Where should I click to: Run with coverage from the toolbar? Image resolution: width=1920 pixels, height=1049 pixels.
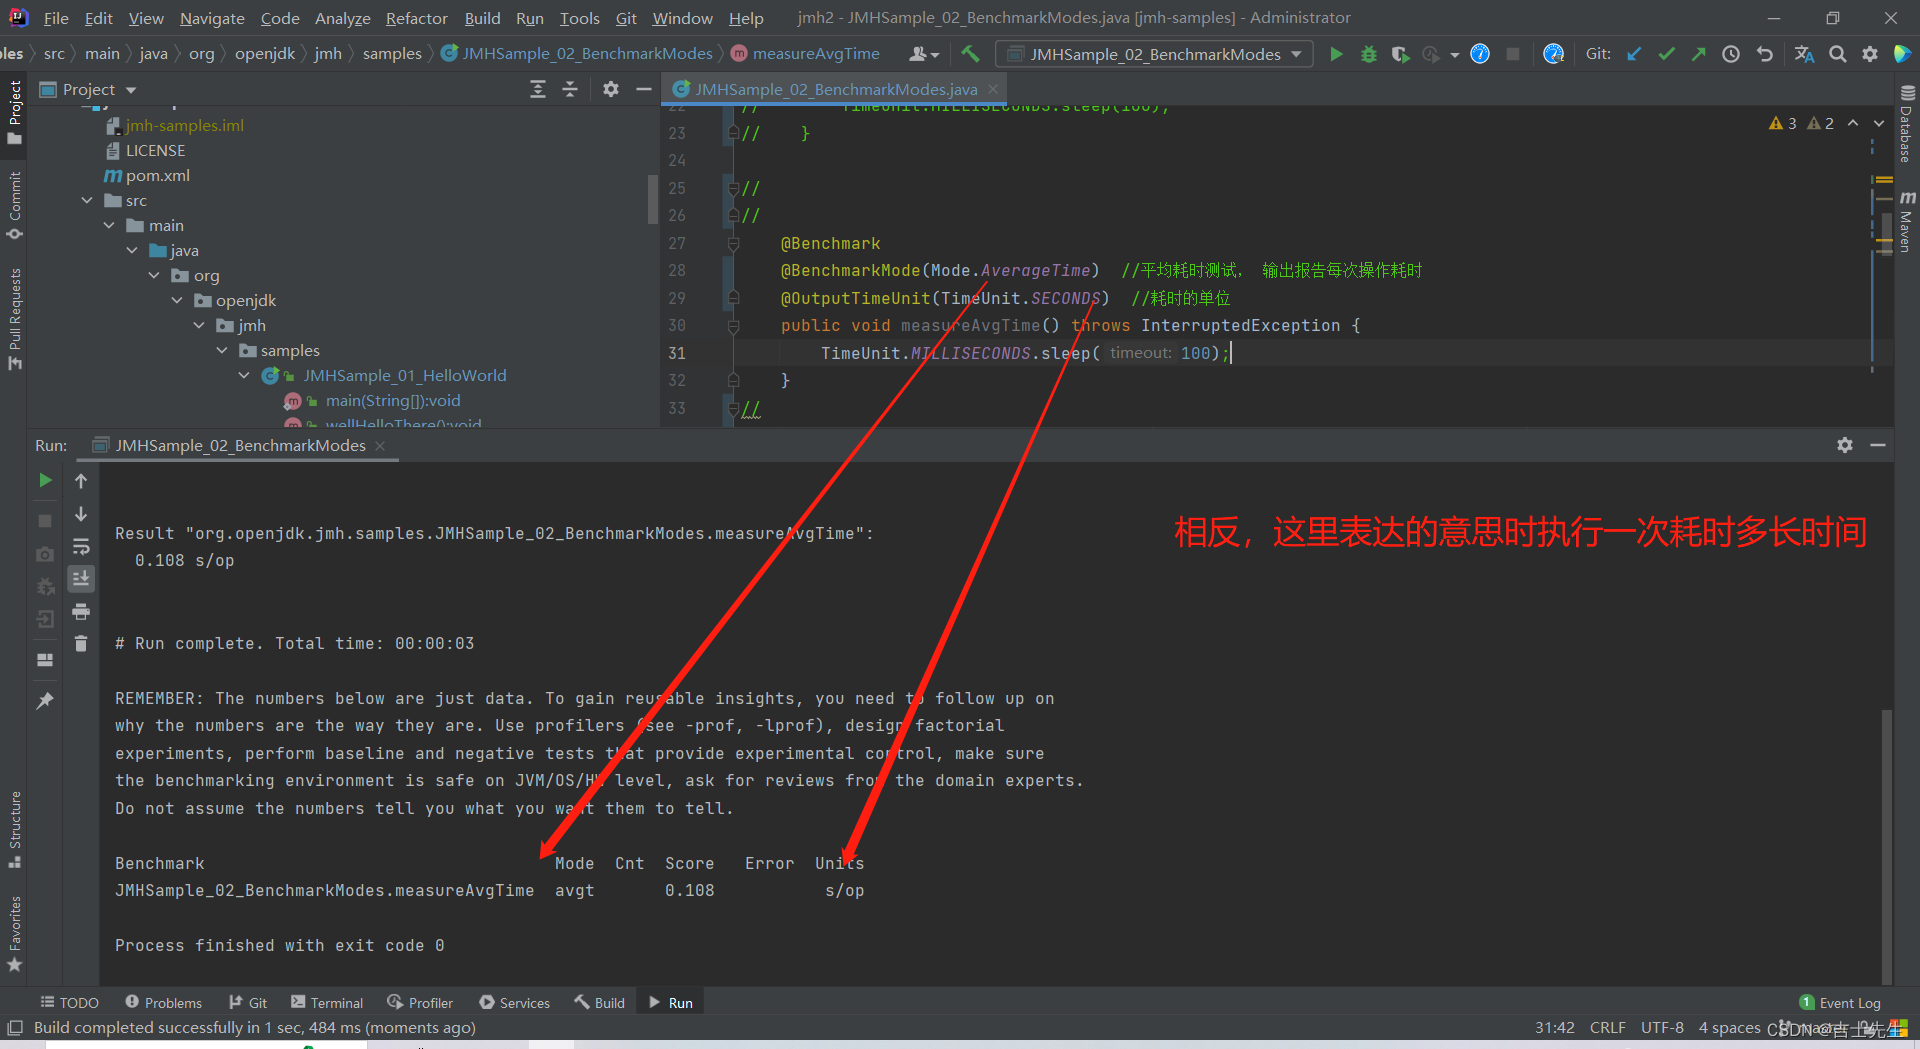coord(1400,54)
